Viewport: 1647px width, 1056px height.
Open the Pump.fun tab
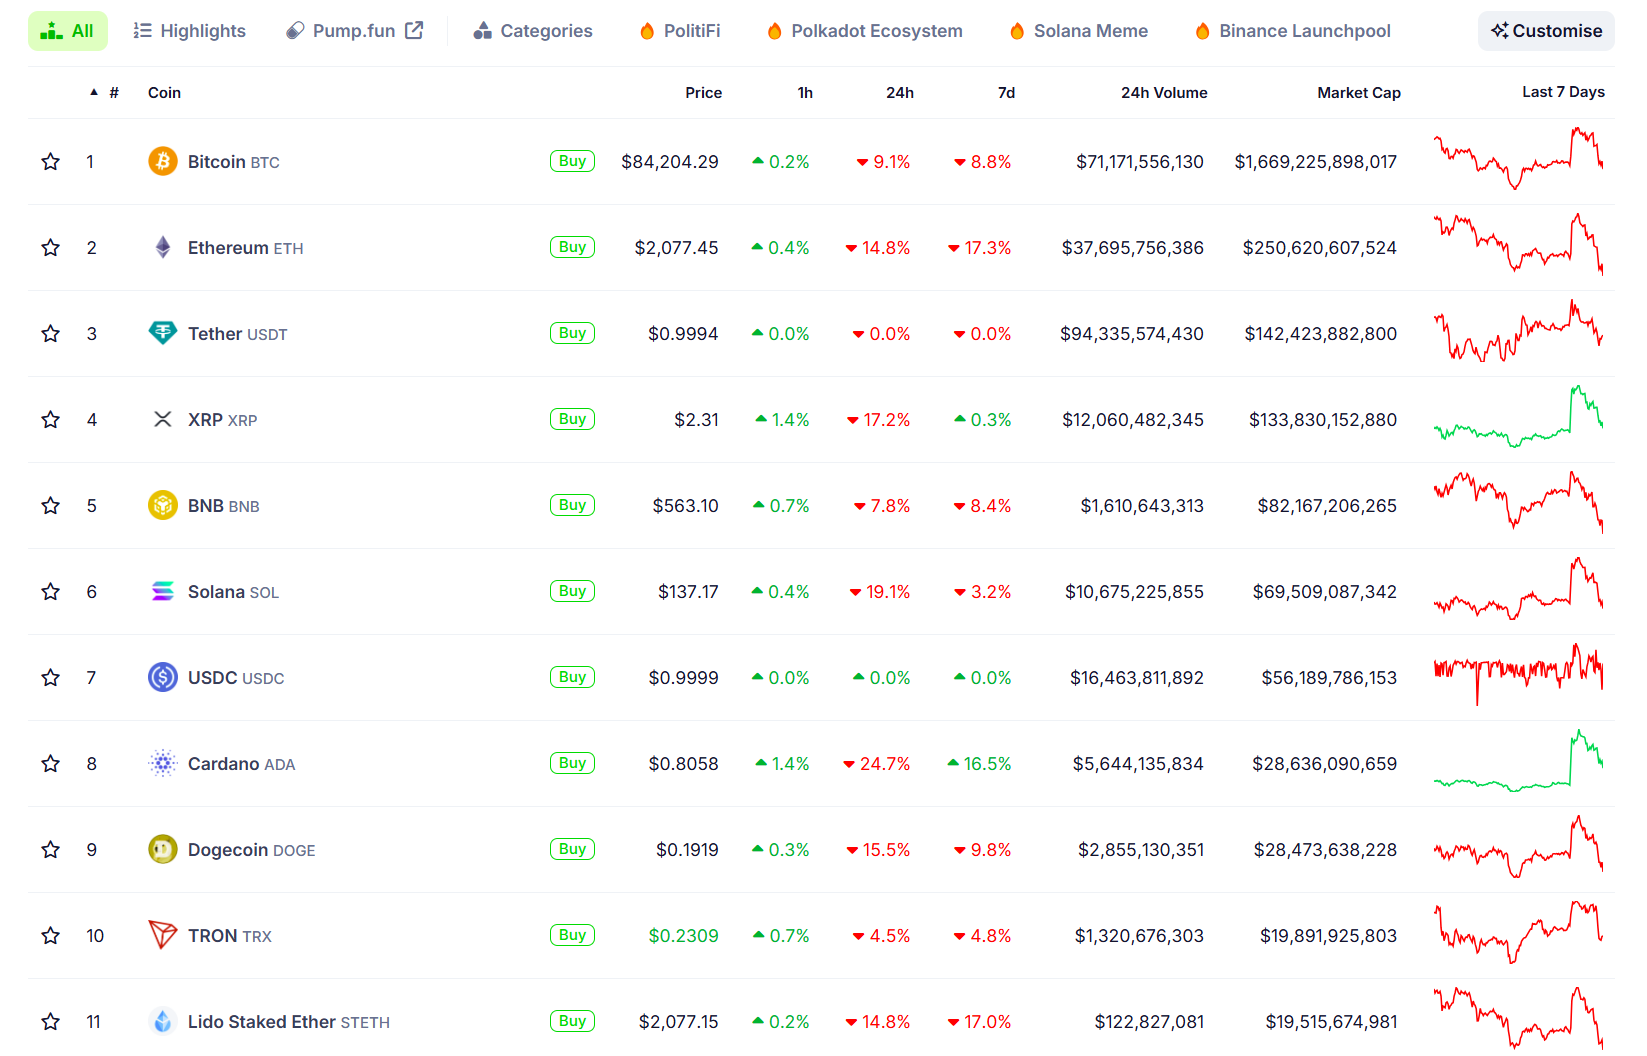click(355, 31)
